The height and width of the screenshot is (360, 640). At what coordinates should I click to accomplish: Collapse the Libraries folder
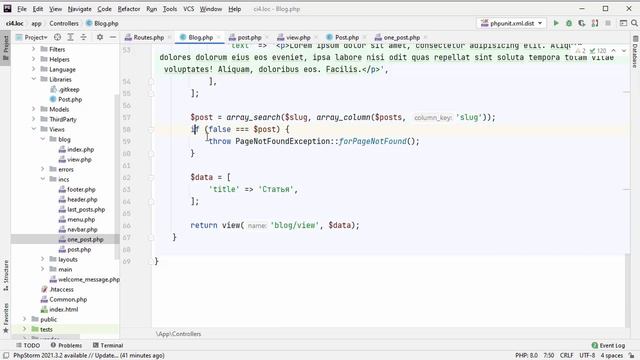click(x=33, y=79)
